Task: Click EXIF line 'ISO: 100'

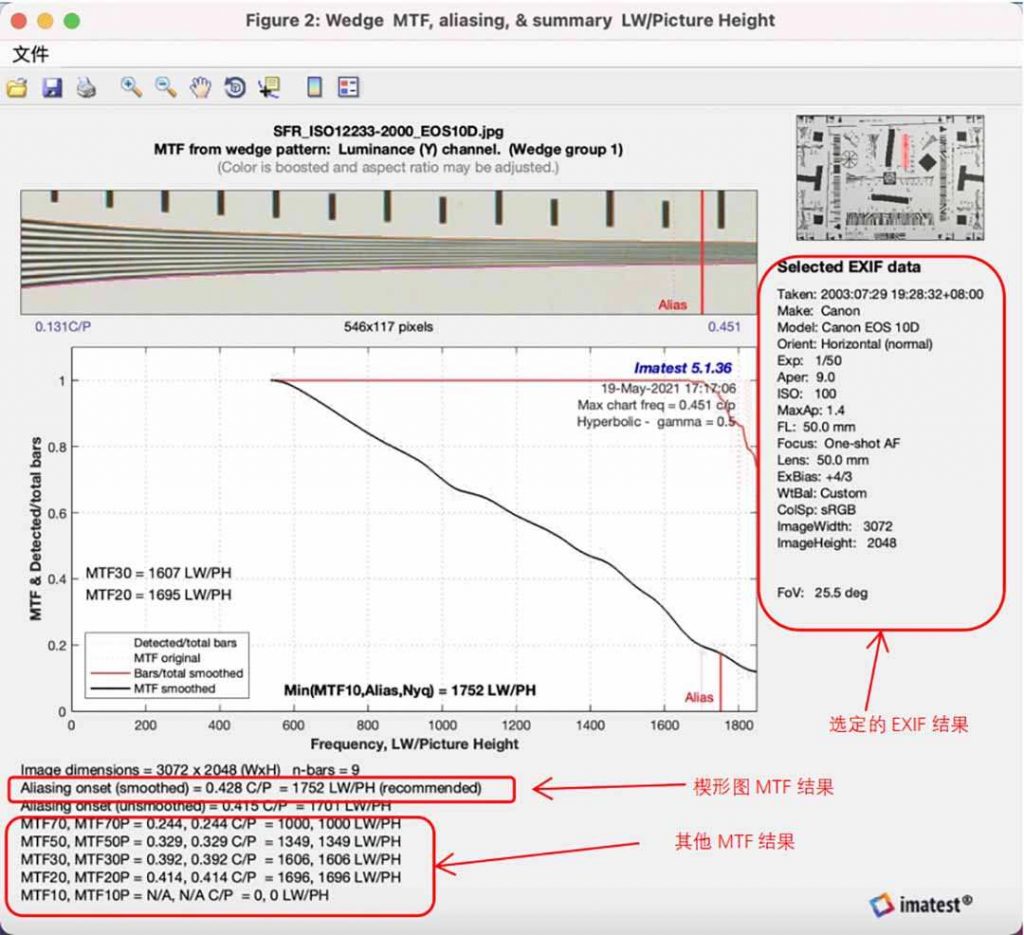Action: click(807, 394)
